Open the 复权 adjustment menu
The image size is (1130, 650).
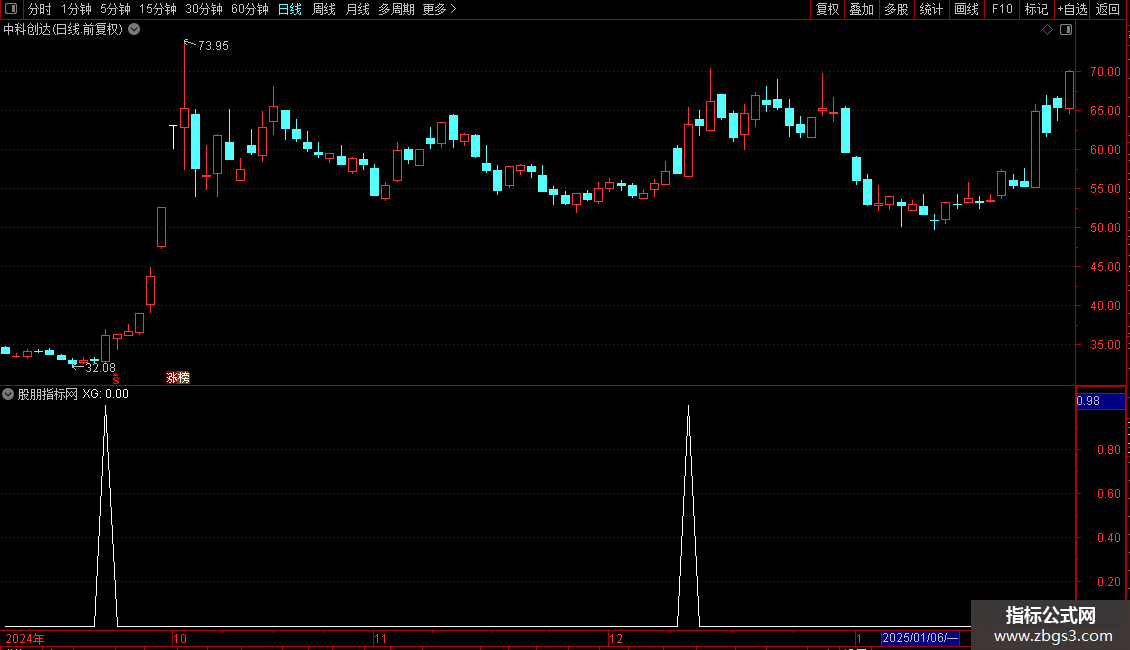[827, 9]
